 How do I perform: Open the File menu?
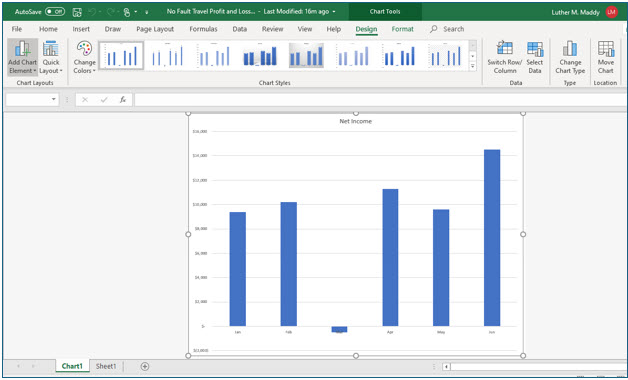(x=17, y=29)
